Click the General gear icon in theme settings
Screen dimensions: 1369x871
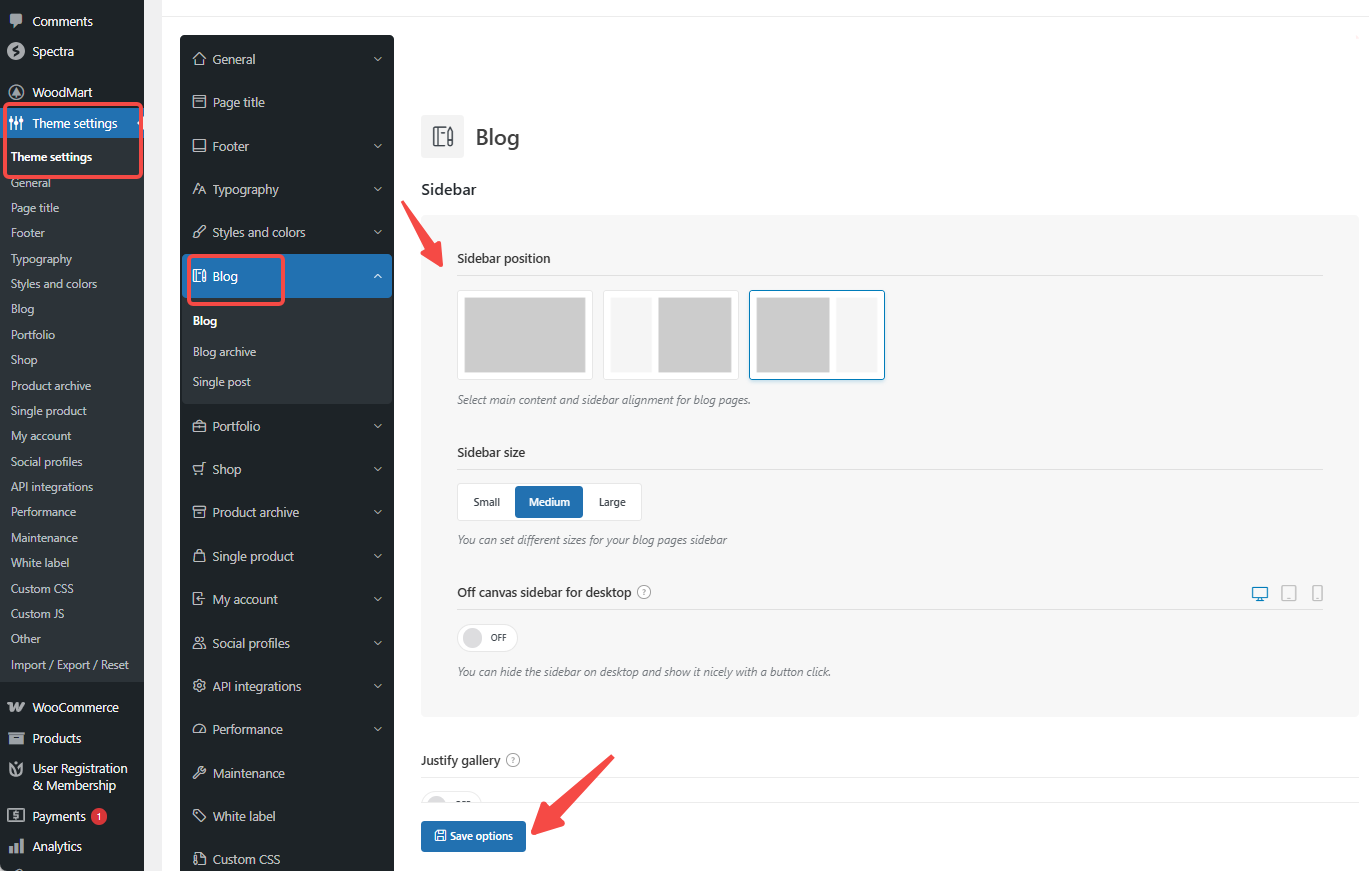click(x=201, y=59)
